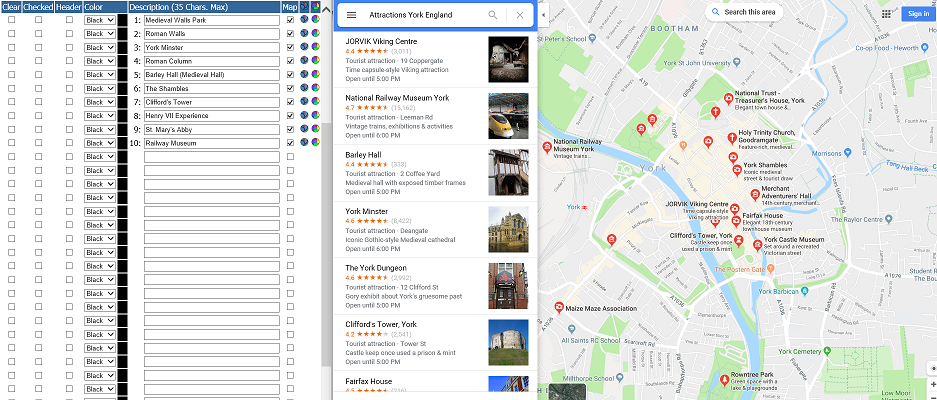Open the York Minster search result
This screenshot has width=937, height=400.
pos(435,230)
